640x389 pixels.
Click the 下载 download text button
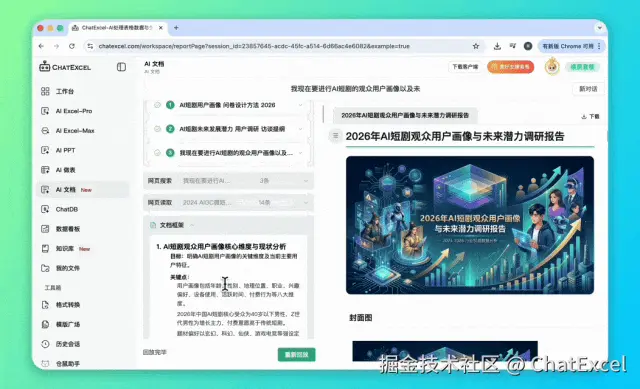(x=594, y=117)
